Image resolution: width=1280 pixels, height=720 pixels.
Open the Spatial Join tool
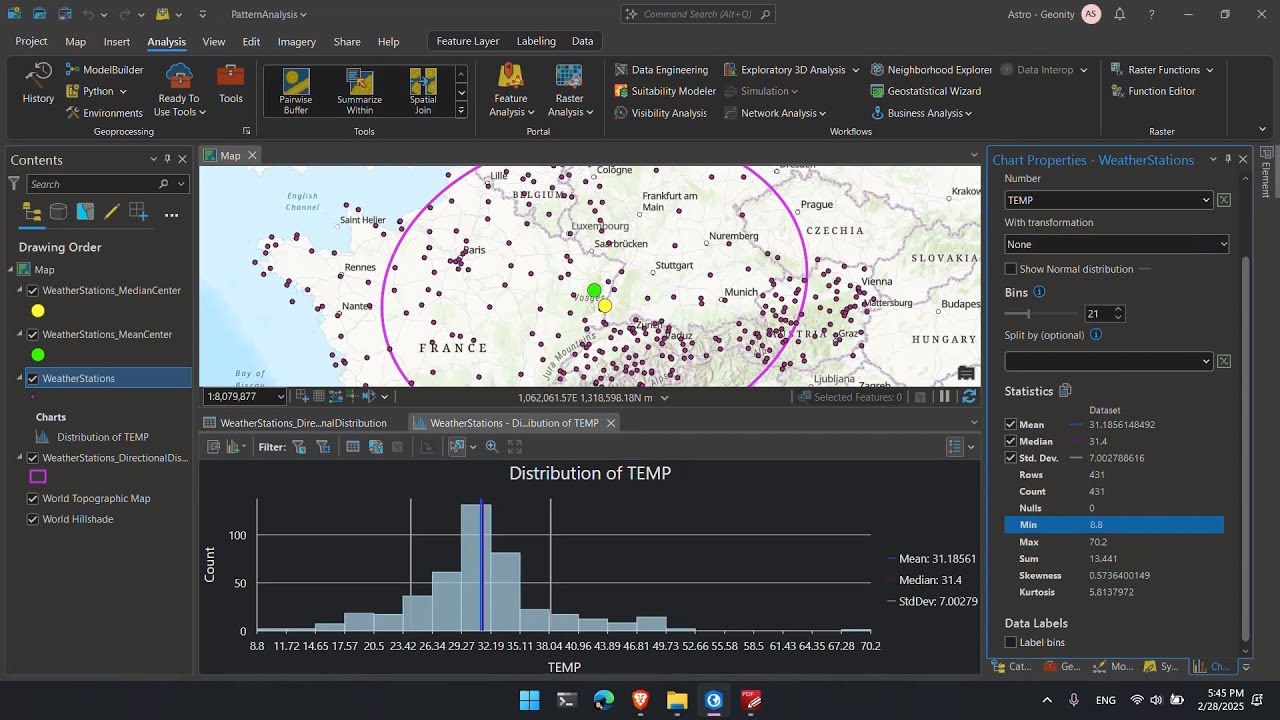[x=423, y=92]
